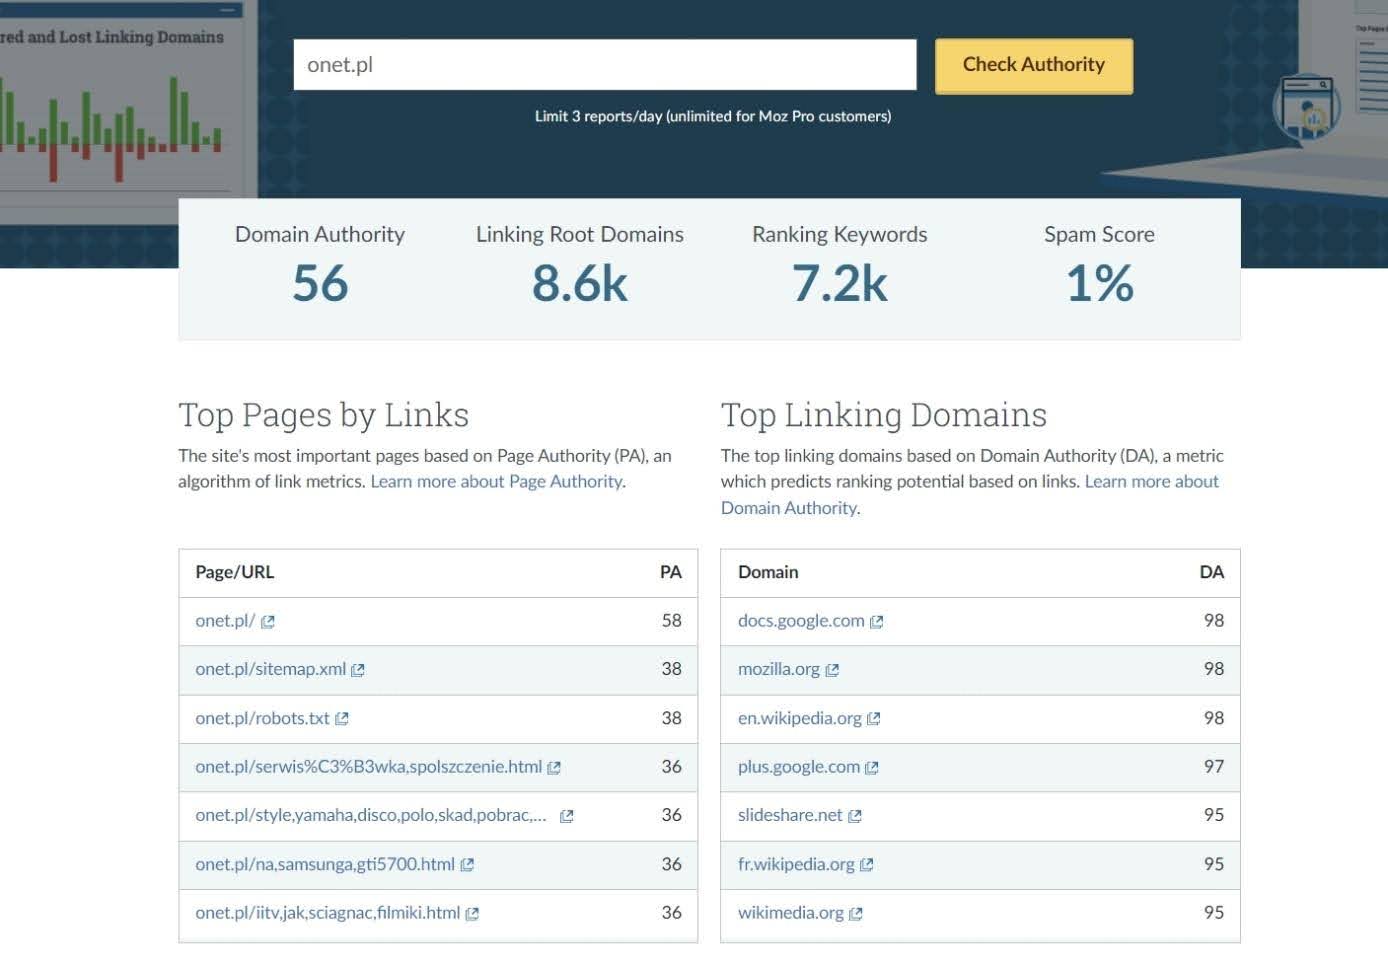Open the onet.pl/sitemap.xml link
The image size is (1388, 965).
click(270, 669)
